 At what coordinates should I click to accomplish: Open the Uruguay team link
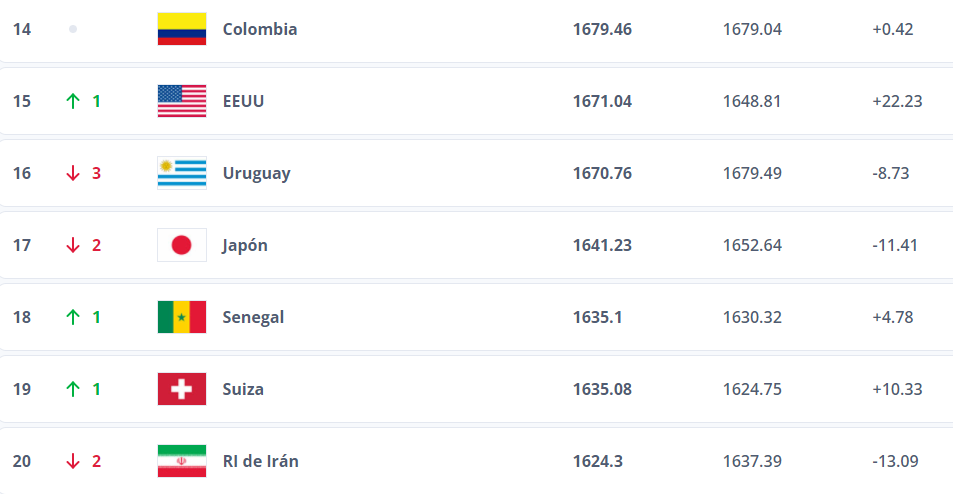[256, 173]
